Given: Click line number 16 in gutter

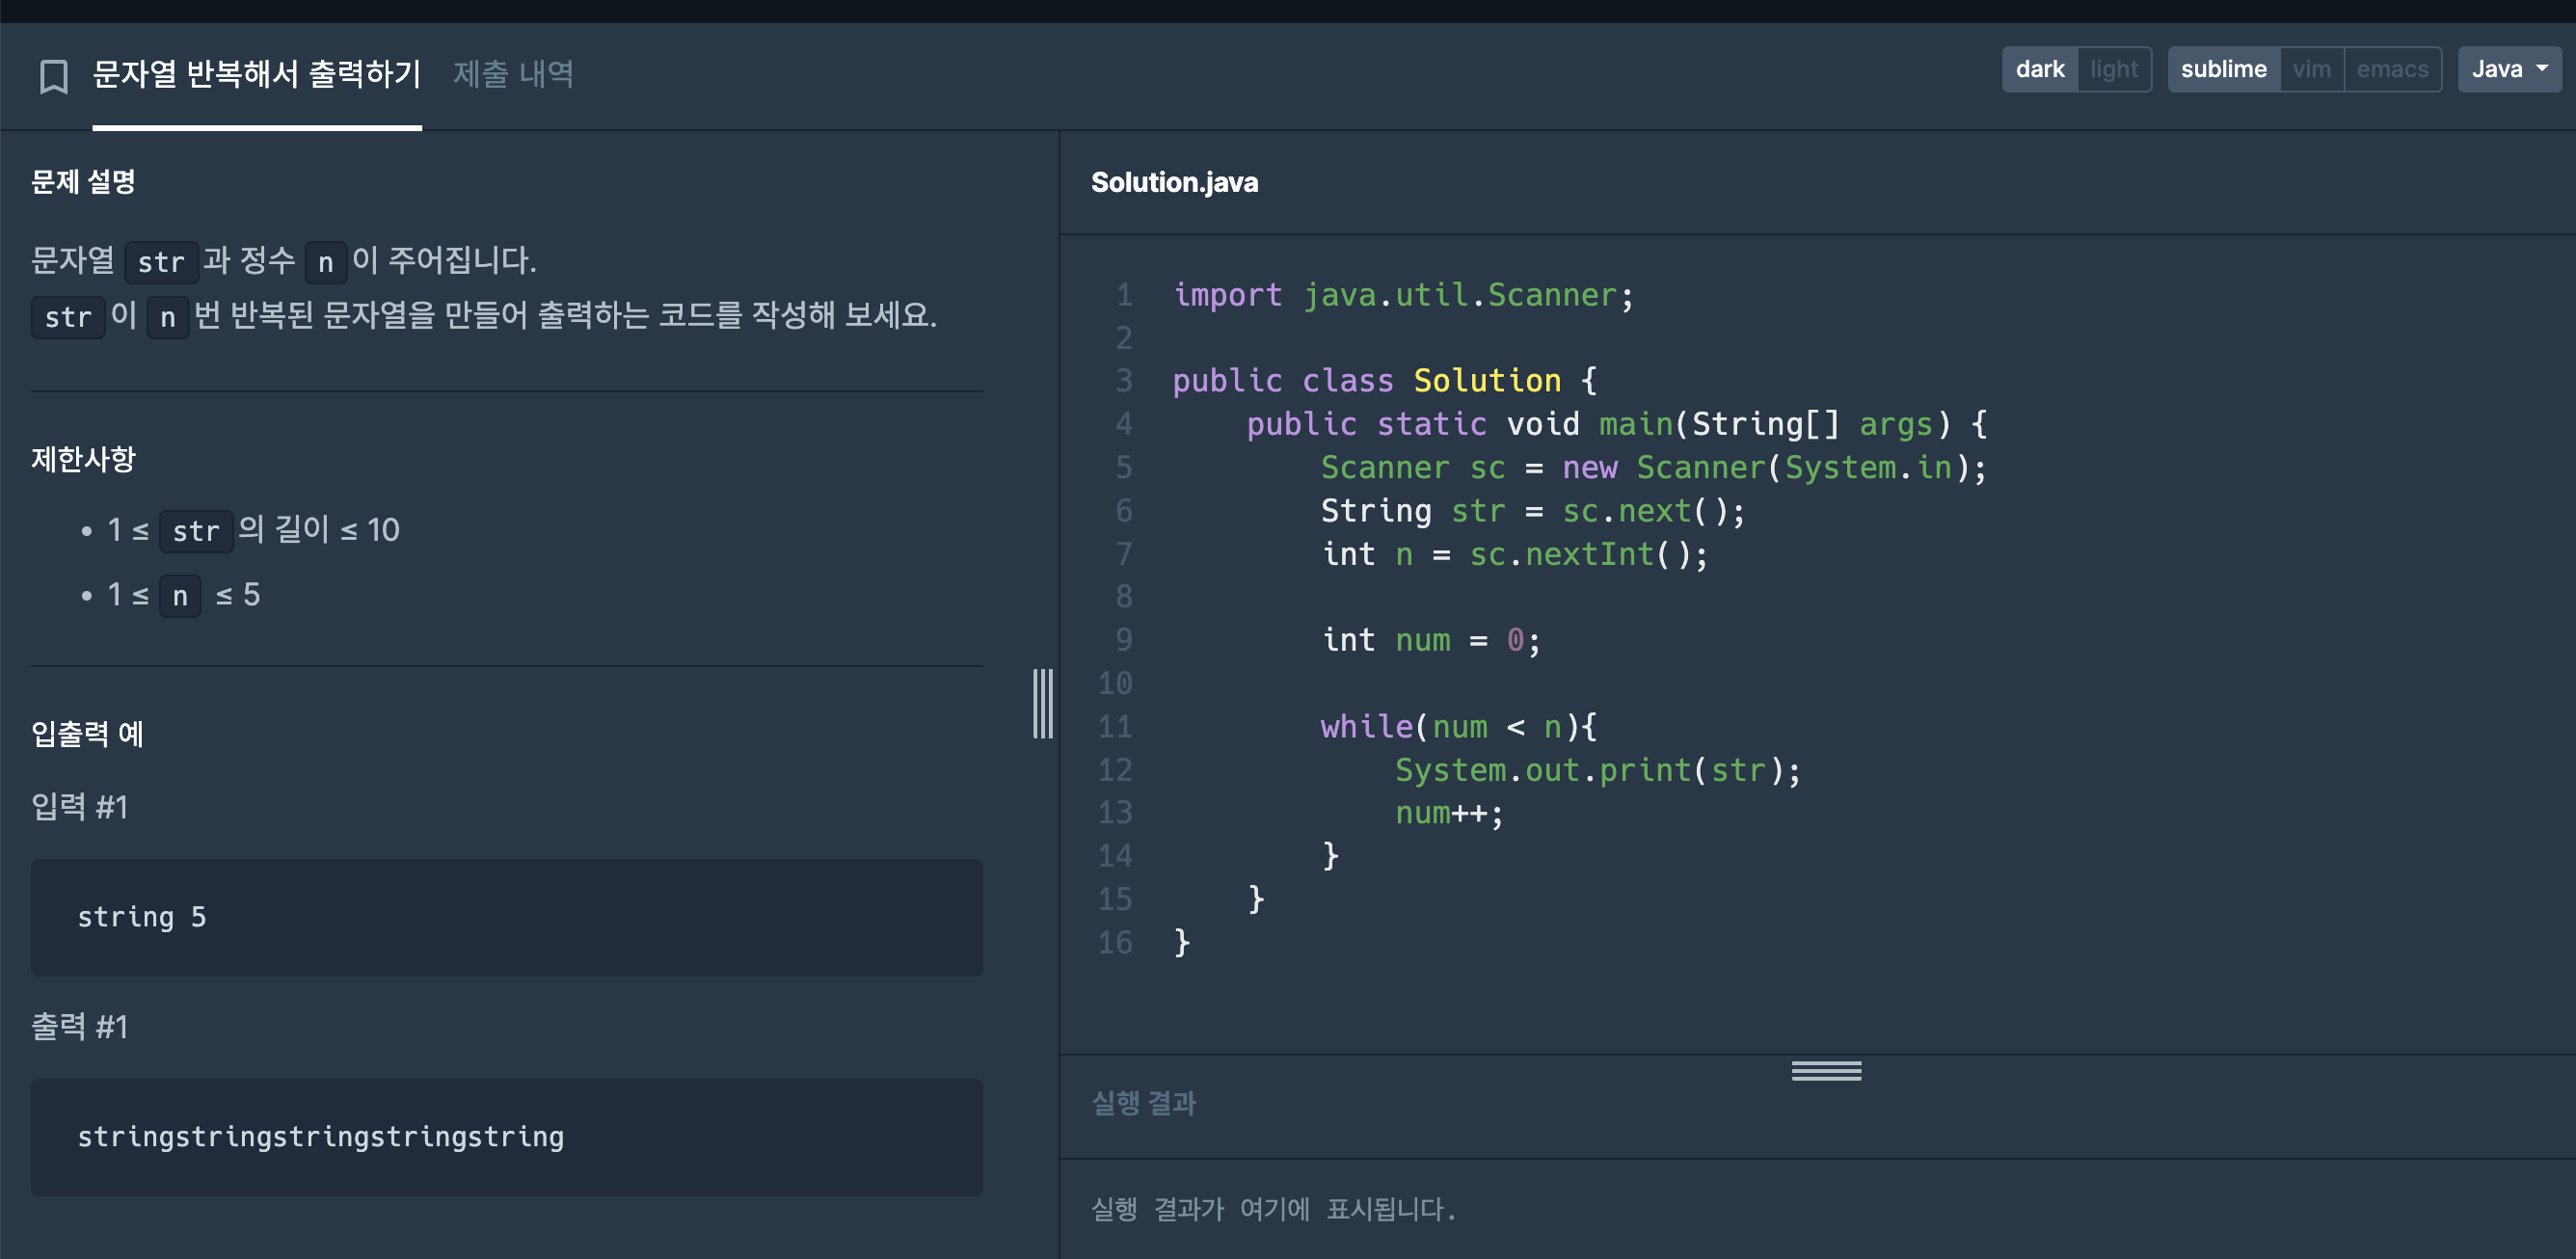Looking at the screenshot, I should 1115,942.
